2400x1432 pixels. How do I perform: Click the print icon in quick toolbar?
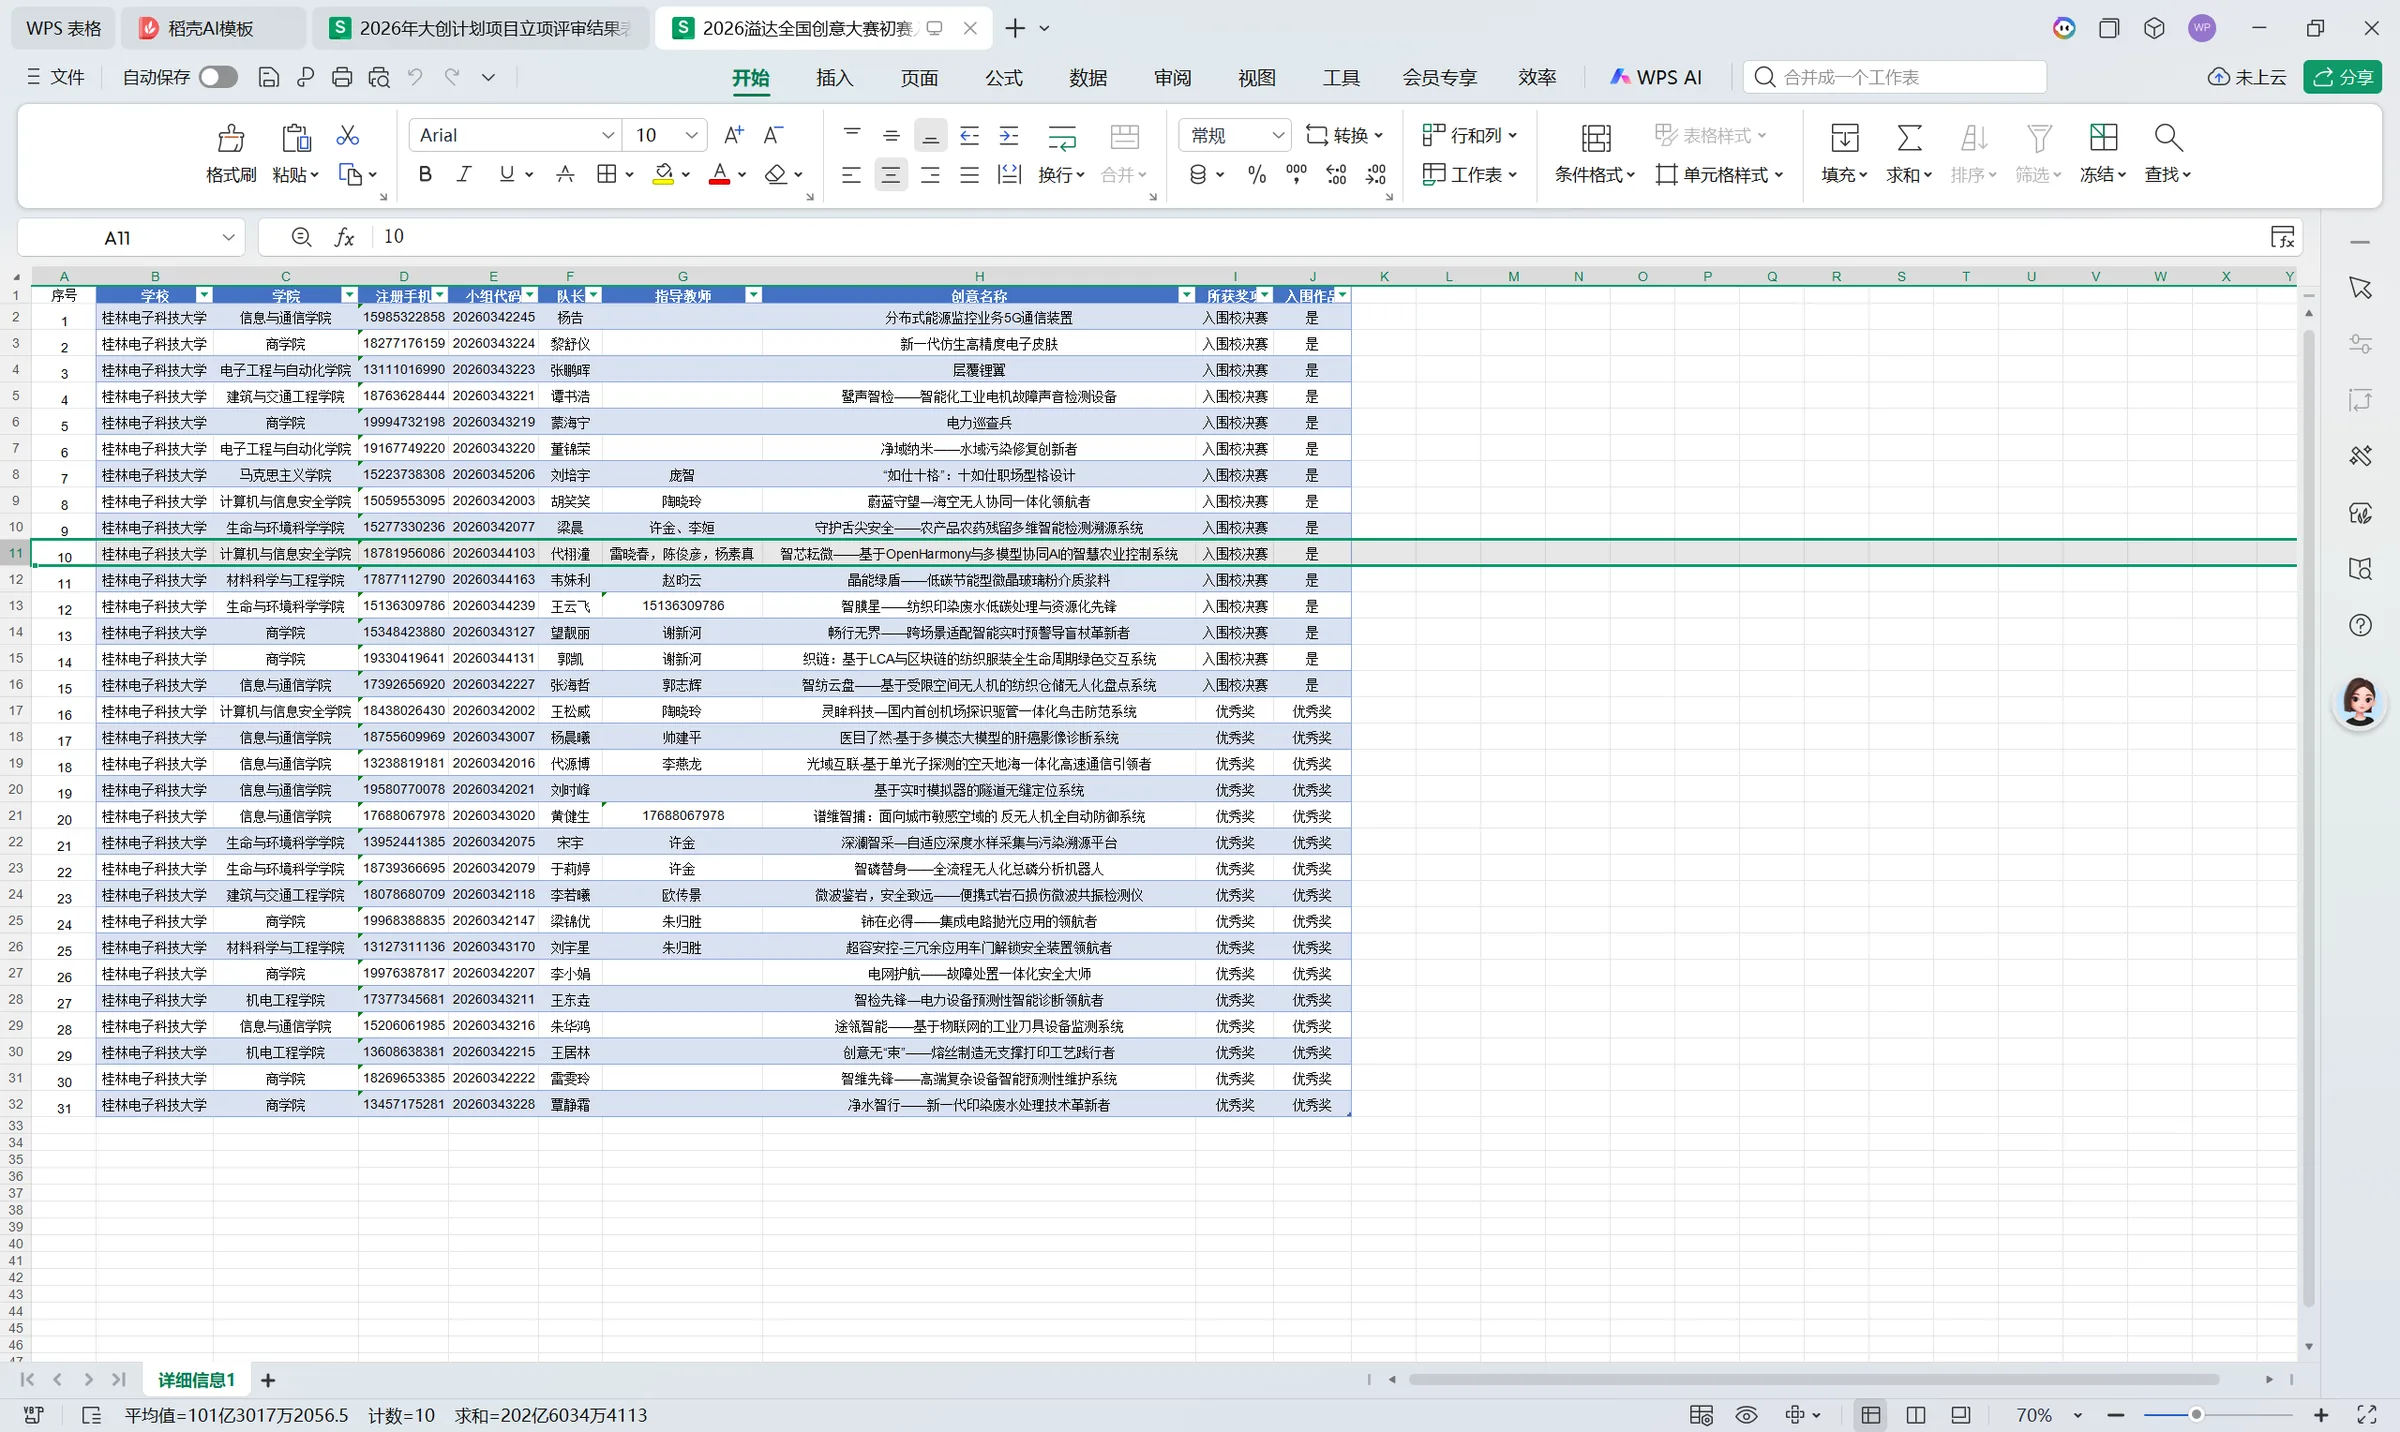pyautogui.click(x=342, y=77)
